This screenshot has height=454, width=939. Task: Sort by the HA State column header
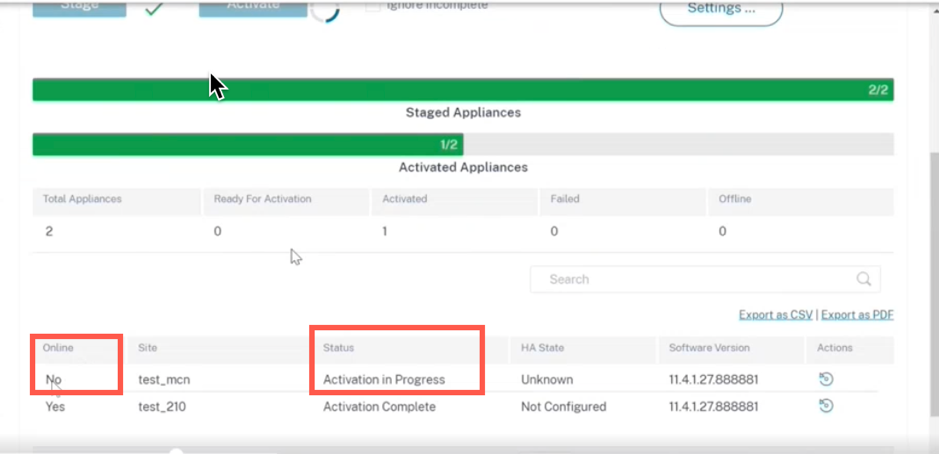[x=542, y=347]
